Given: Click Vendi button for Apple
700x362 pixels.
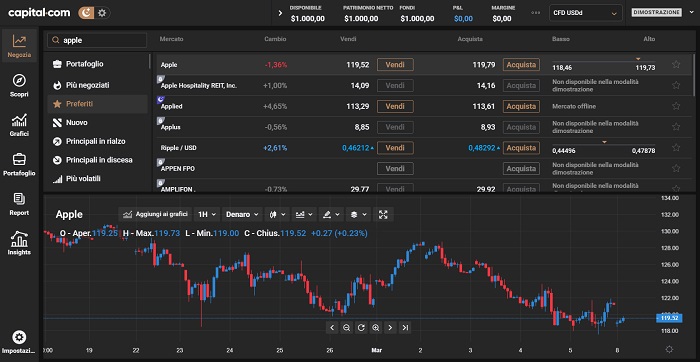Looking at the screenshot, I should (395, 65).
